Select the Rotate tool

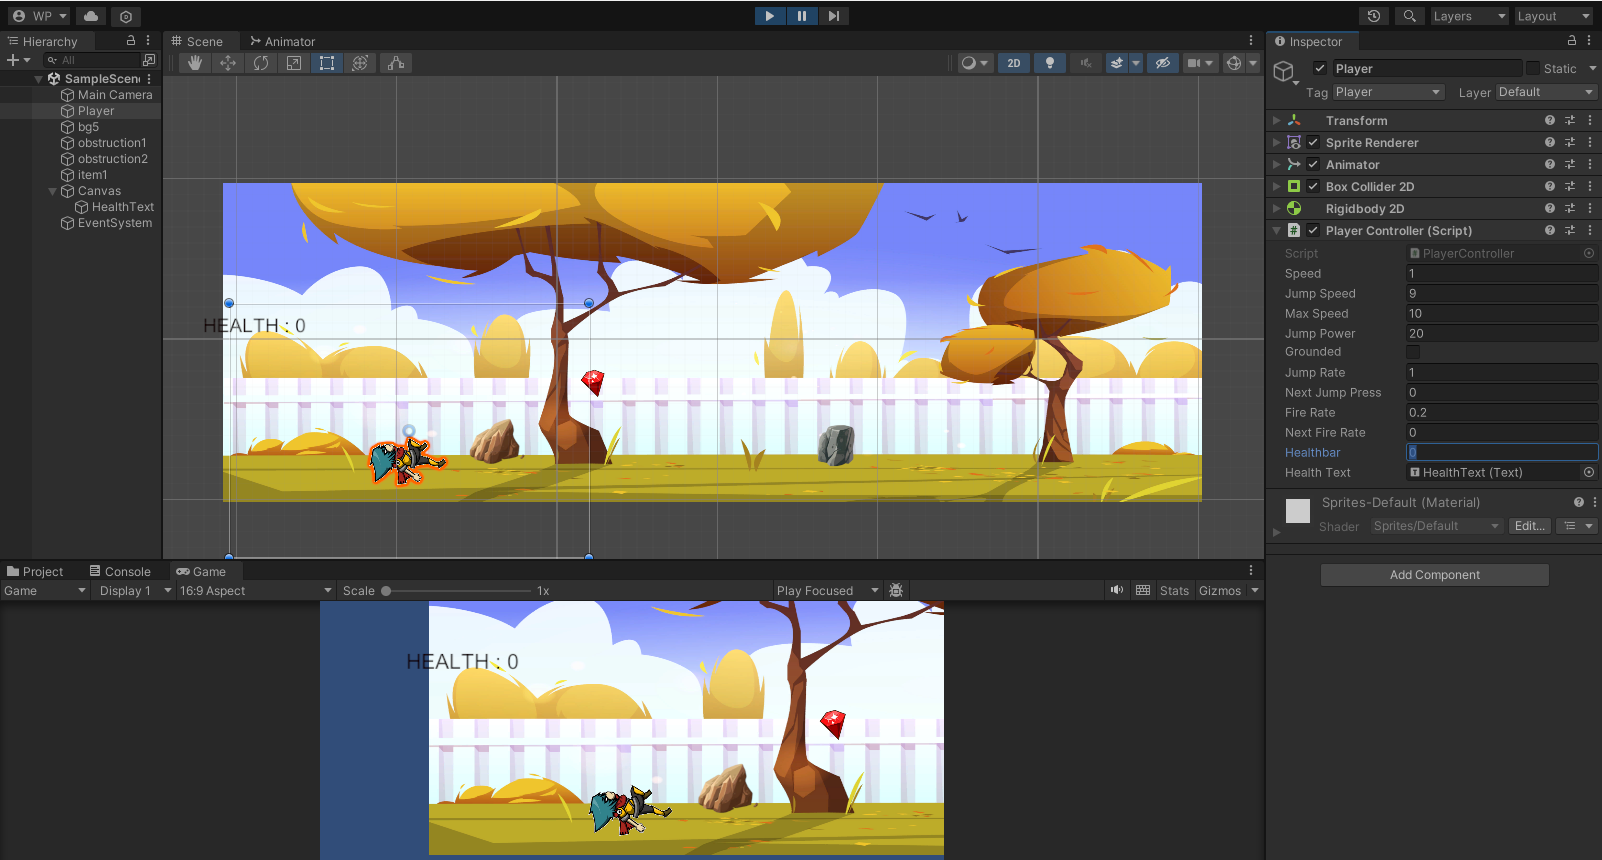[x=261, y=63]
